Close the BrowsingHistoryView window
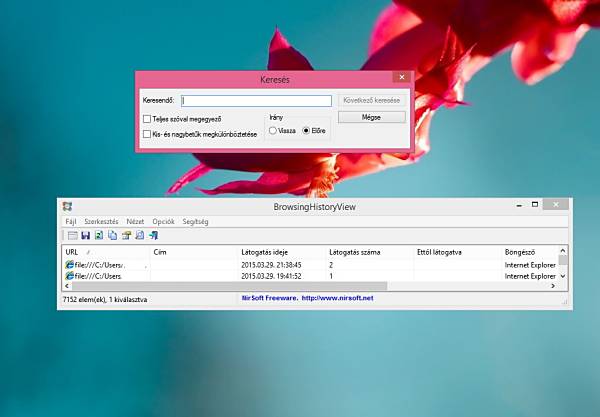This screenshot has height=417, width=600. pos(556,205)
